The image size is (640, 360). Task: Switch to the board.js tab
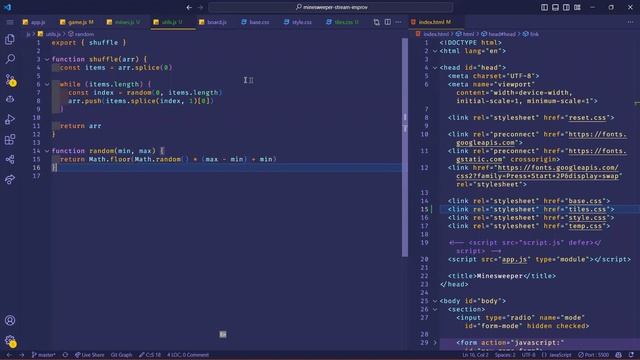click(x=212, y=22)
